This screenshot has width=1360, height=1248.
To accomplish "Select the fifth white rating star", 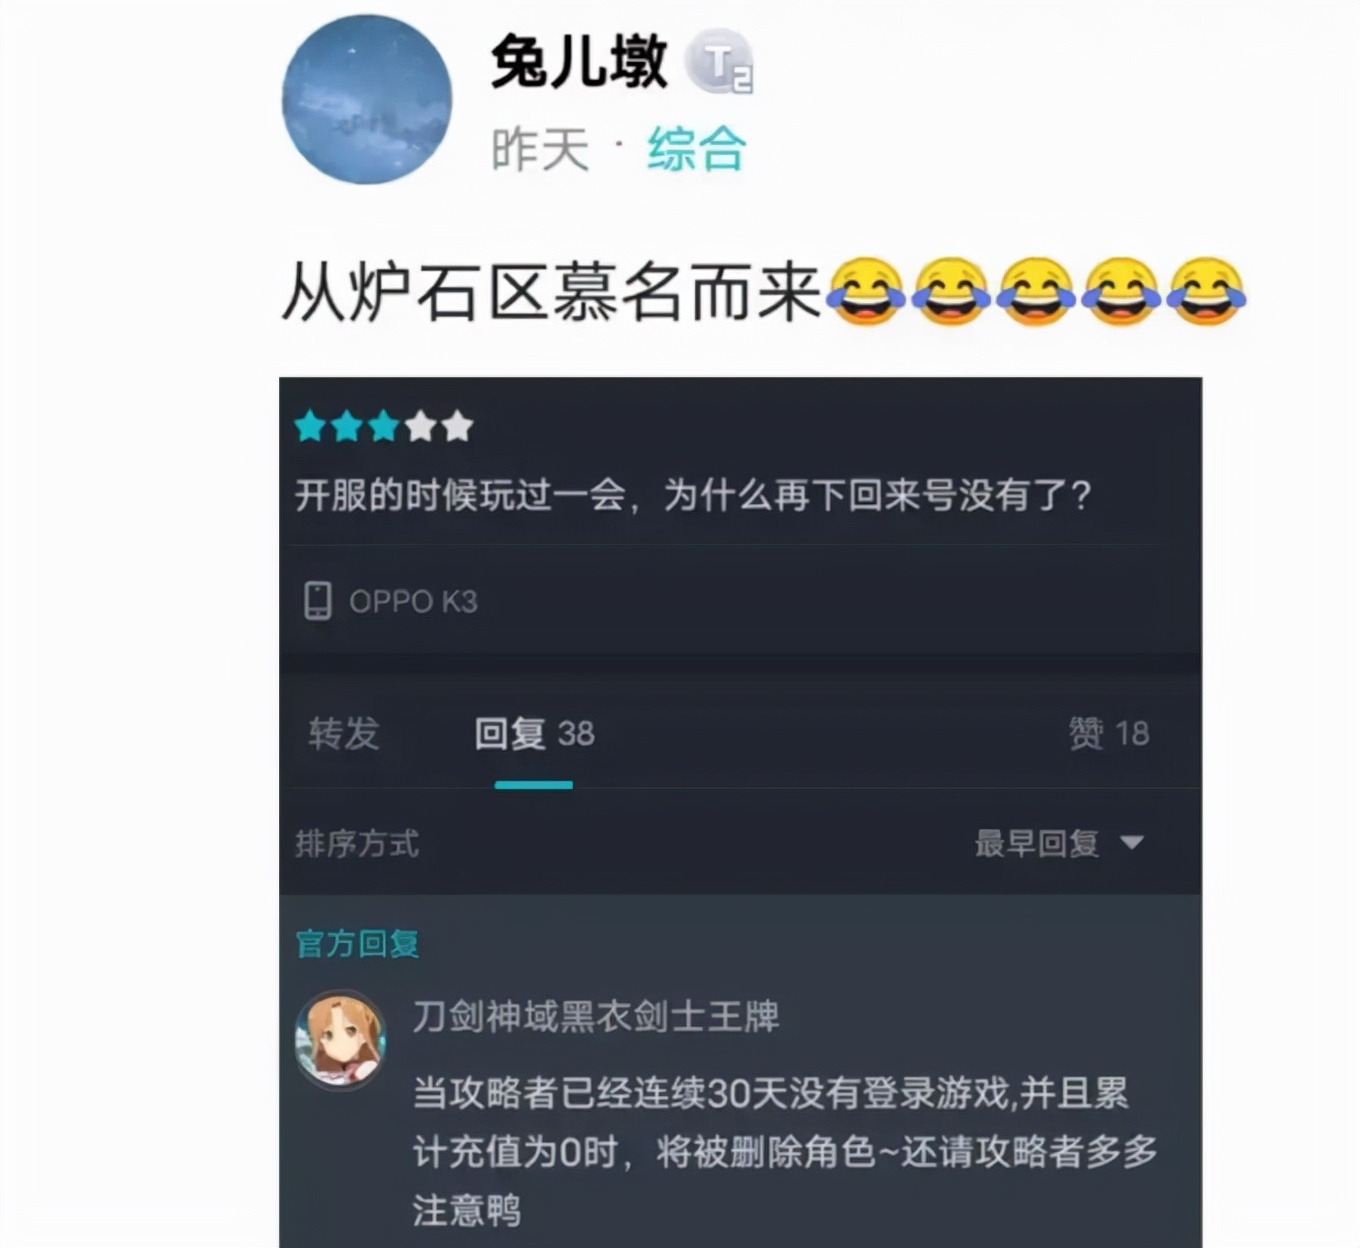I will pyautogui.click(x=458, y=427).
